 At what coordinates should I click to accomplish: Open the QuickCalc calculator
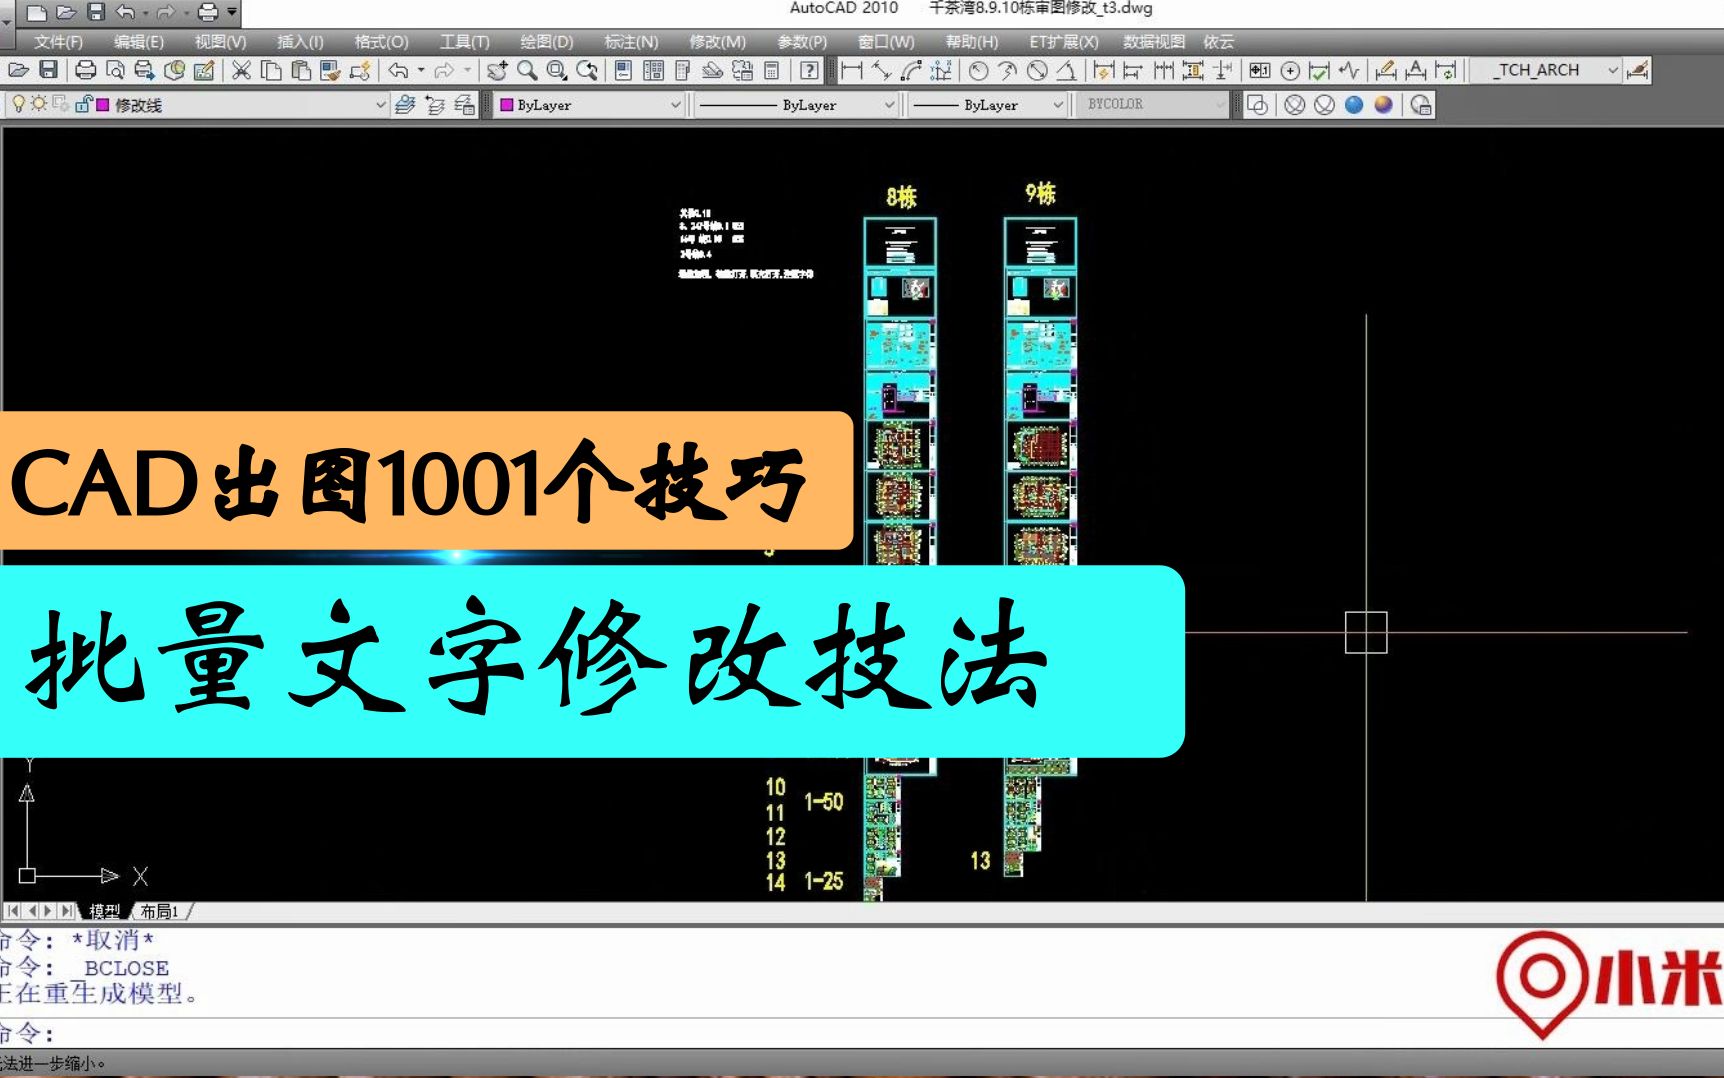tap(770, 70)
